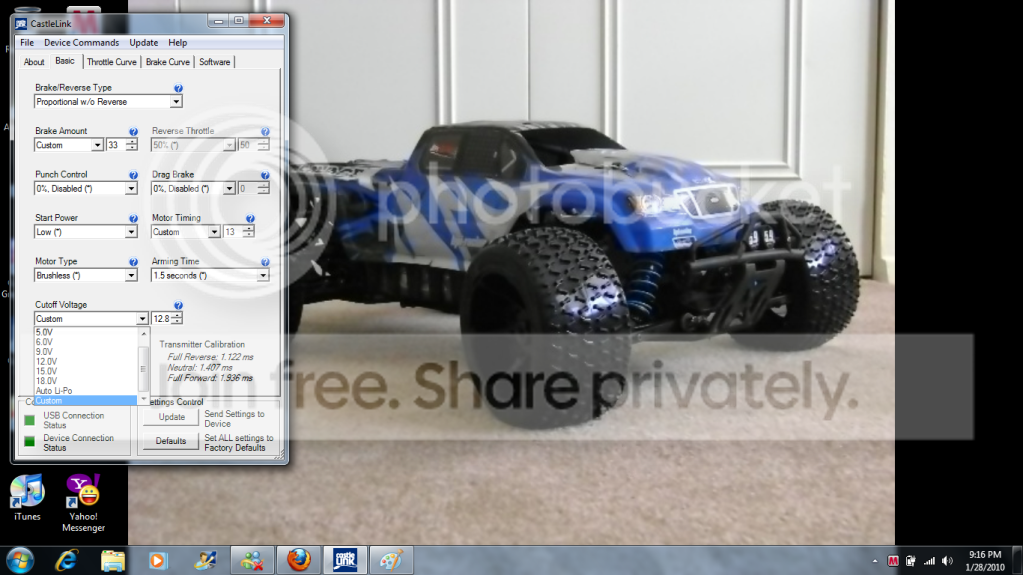The height and width of the screenshot is (575, 1023).
Task: Open Windows Live Messenger taskbar icon
Action: pyautogui.click(x=252, y=561)
